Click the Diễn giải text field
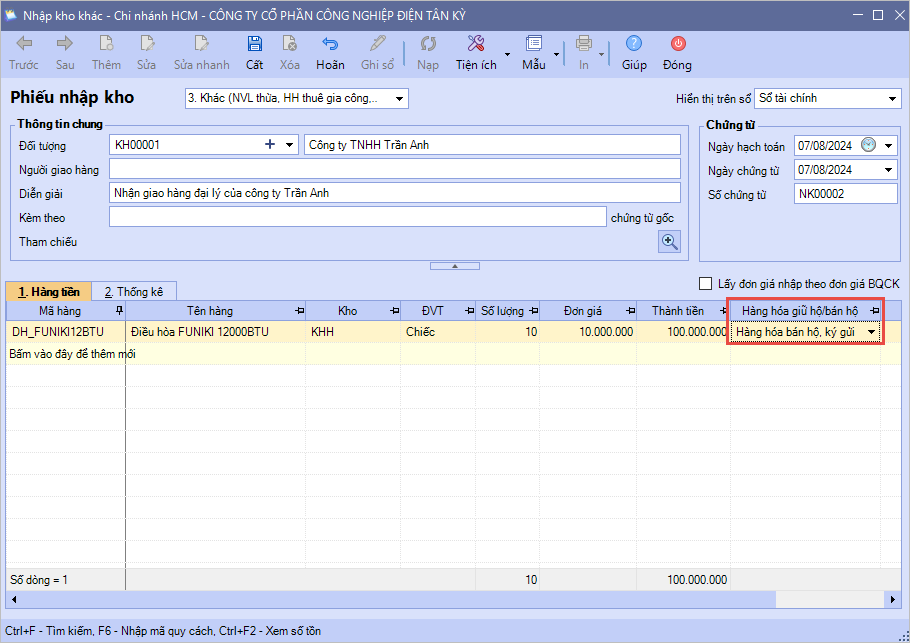Screen dimensions: 910x643 394,193
